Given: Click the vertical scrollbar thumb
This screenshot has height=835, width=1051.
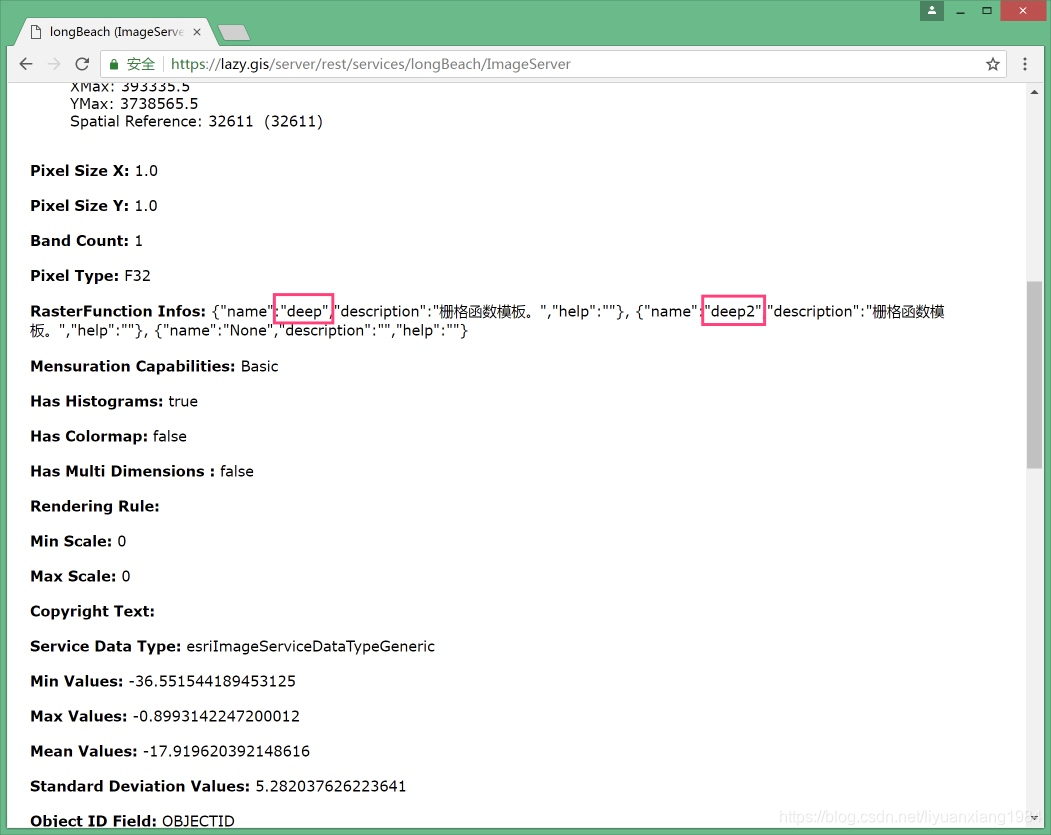Looking at the screenshot, I should pos(1034,374).
